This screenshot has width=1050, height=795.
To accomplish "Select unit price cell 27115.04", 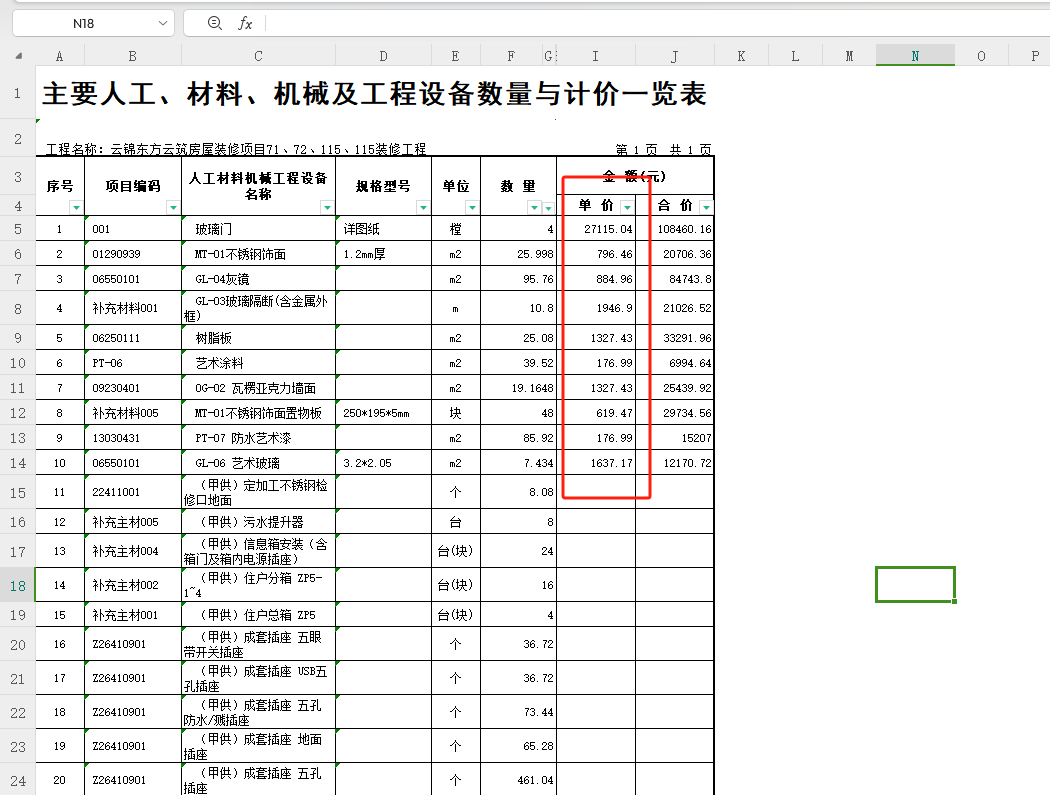I will [596, 229].
